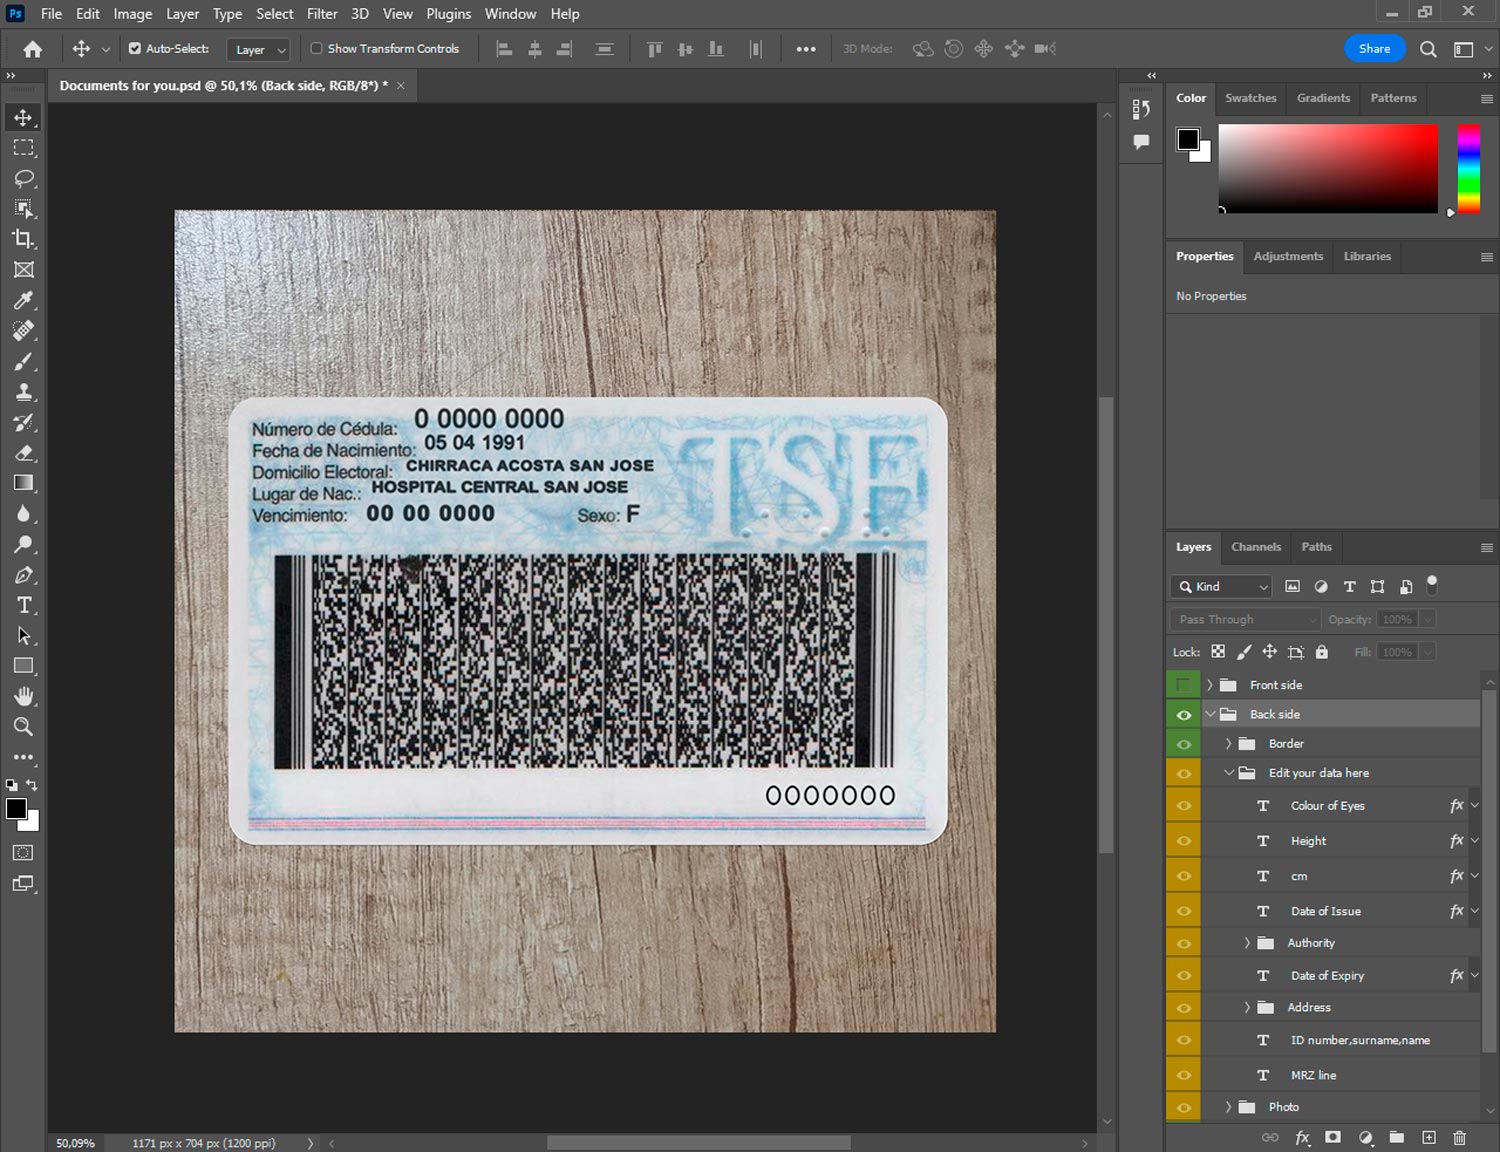Pick the Eyedropper tool

[x=23, y=300]
